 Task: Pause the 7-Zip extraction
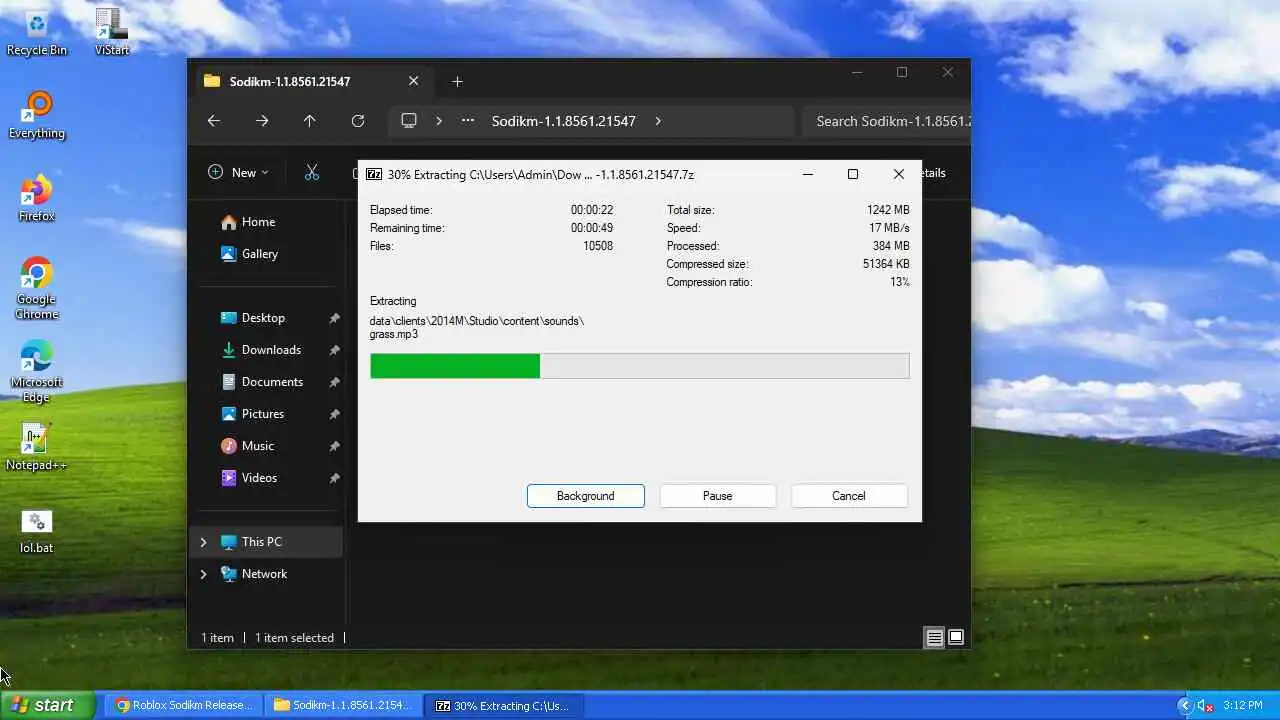(717, 496)
